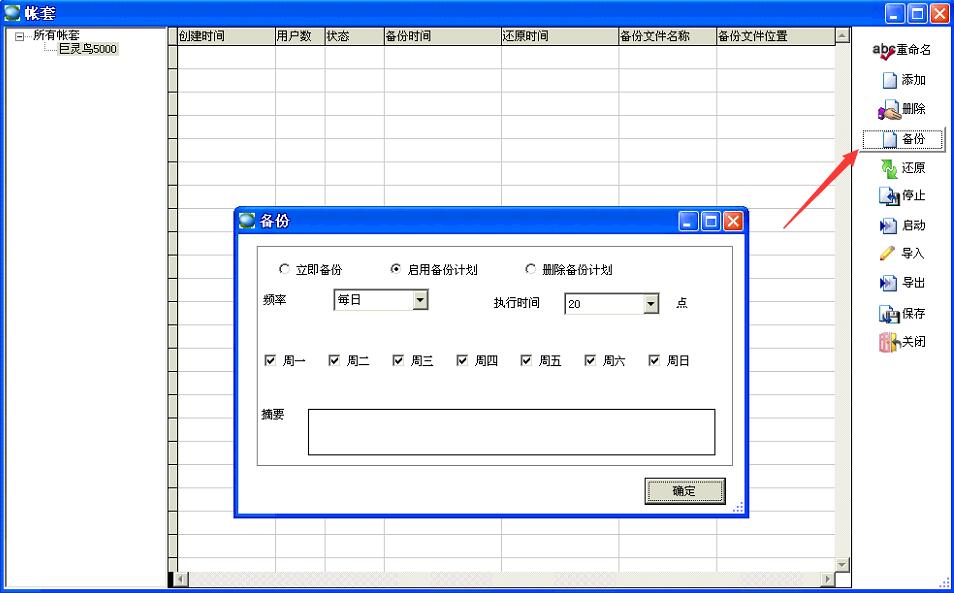Select the 删除备份计划 radio option
The image size is (954, 593).
click(530, 270)
